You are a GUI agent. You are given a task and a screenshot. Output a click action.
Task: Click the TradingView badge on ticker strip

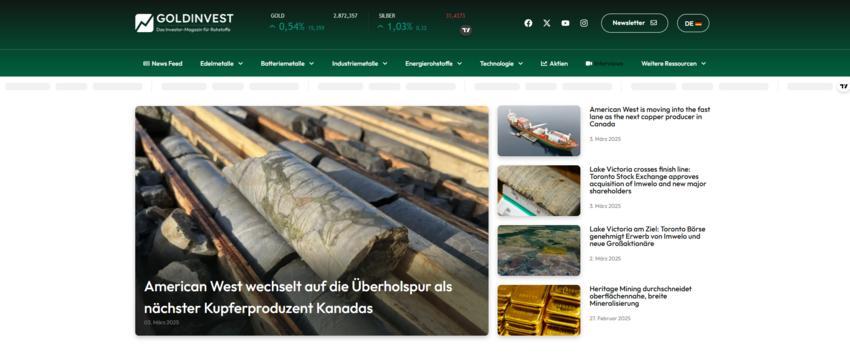843,86
